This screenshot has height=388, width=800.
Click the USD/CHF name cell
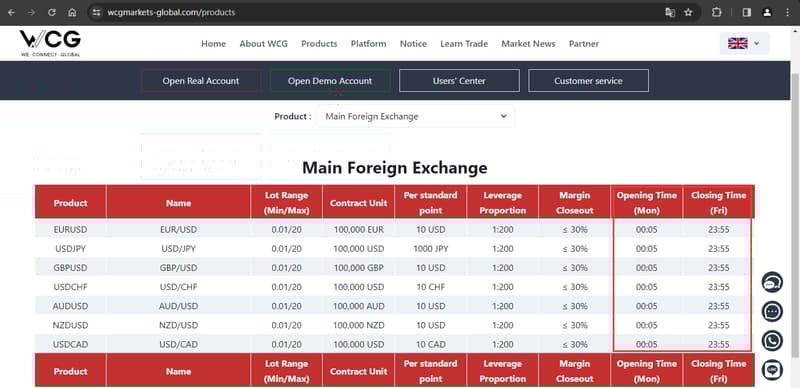pos(179,287)
